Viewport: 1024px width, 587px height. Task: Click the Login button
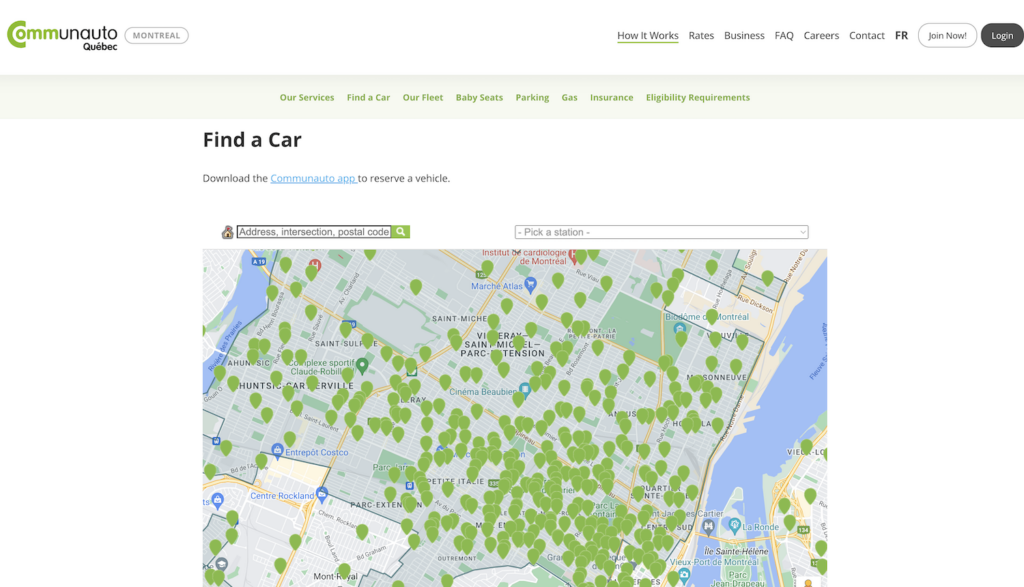click(x=1001, y=35)
